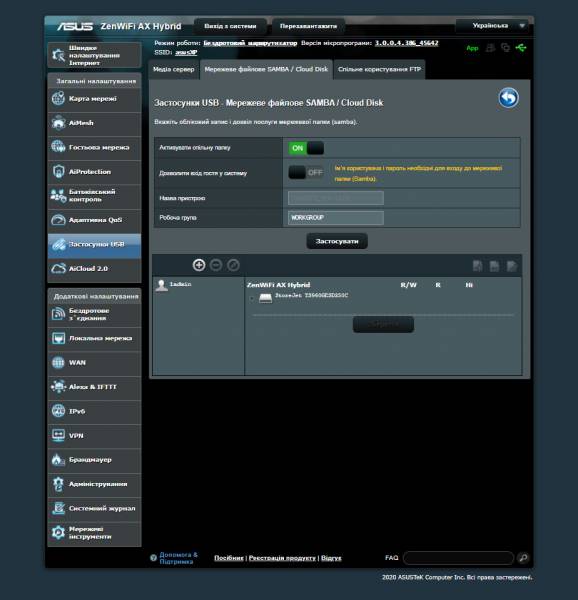578x600 pixels.
Task: Open Administration page
Action: (x=94, y=484)
